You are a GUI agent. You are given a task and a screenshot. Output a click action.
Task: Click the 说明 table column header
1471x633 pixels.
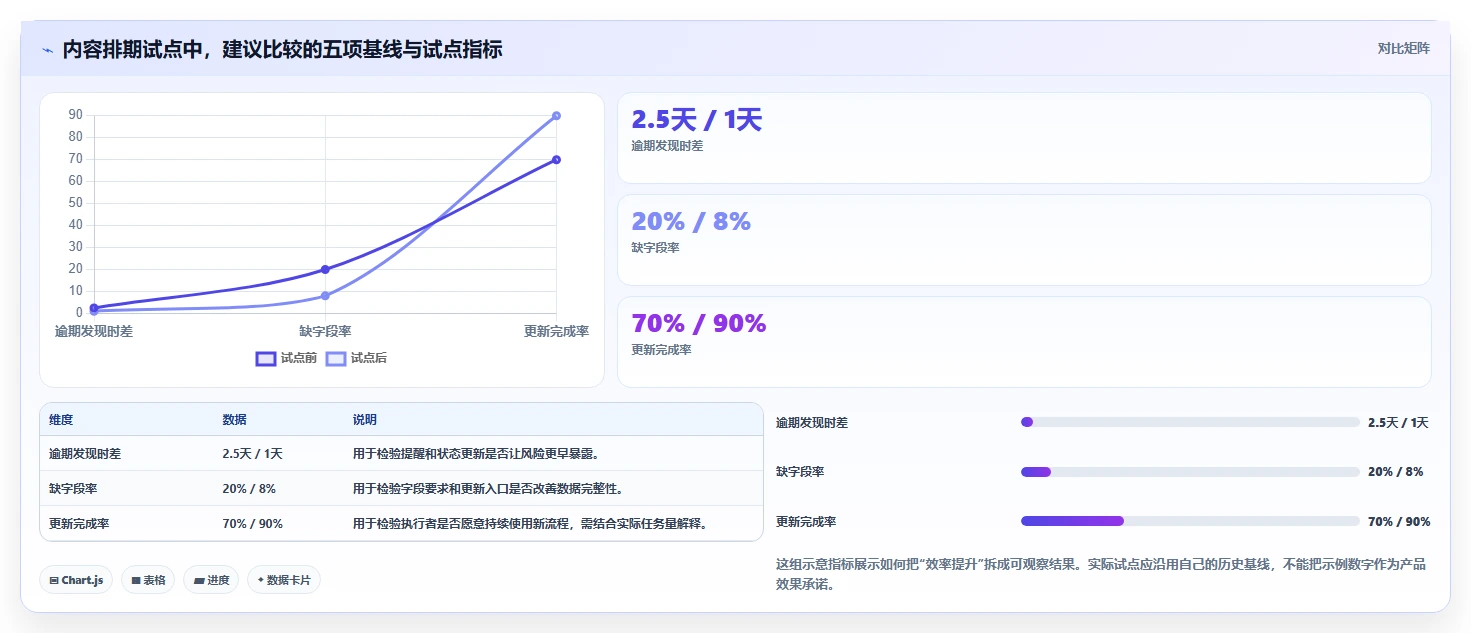365,420
